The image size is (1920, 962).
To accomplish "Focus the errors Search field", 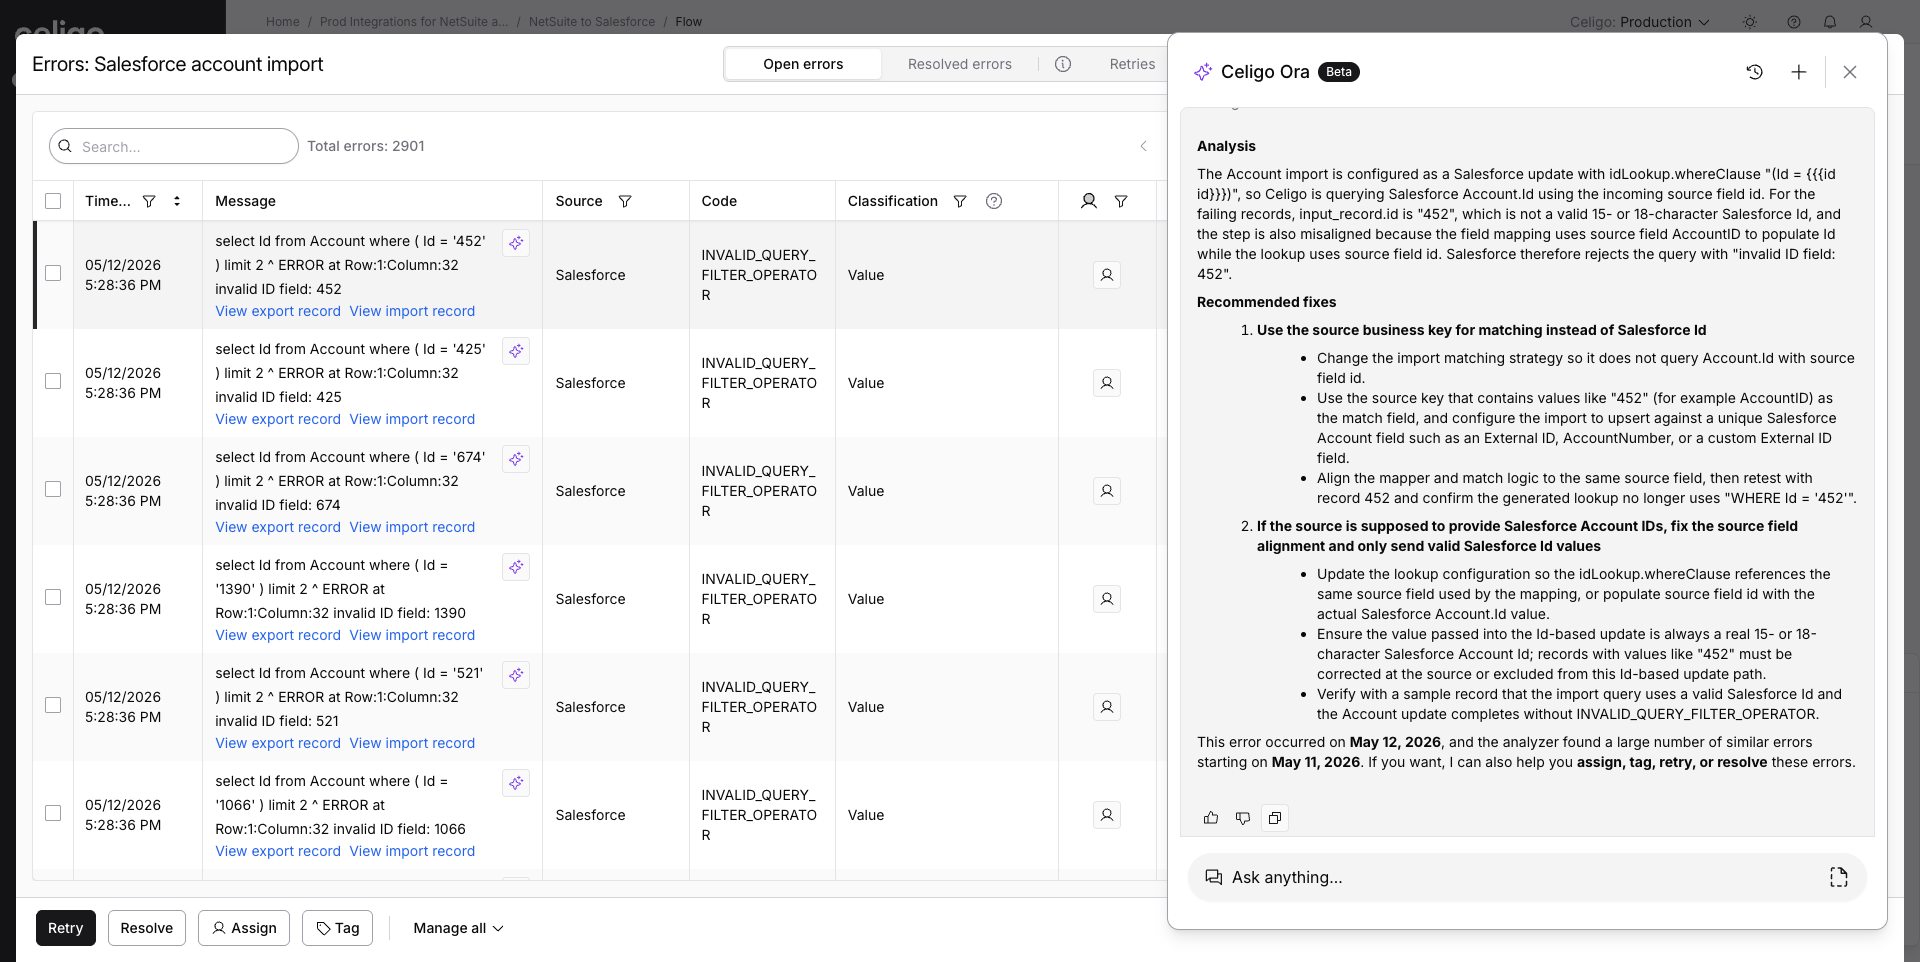I will coord(174,146).
